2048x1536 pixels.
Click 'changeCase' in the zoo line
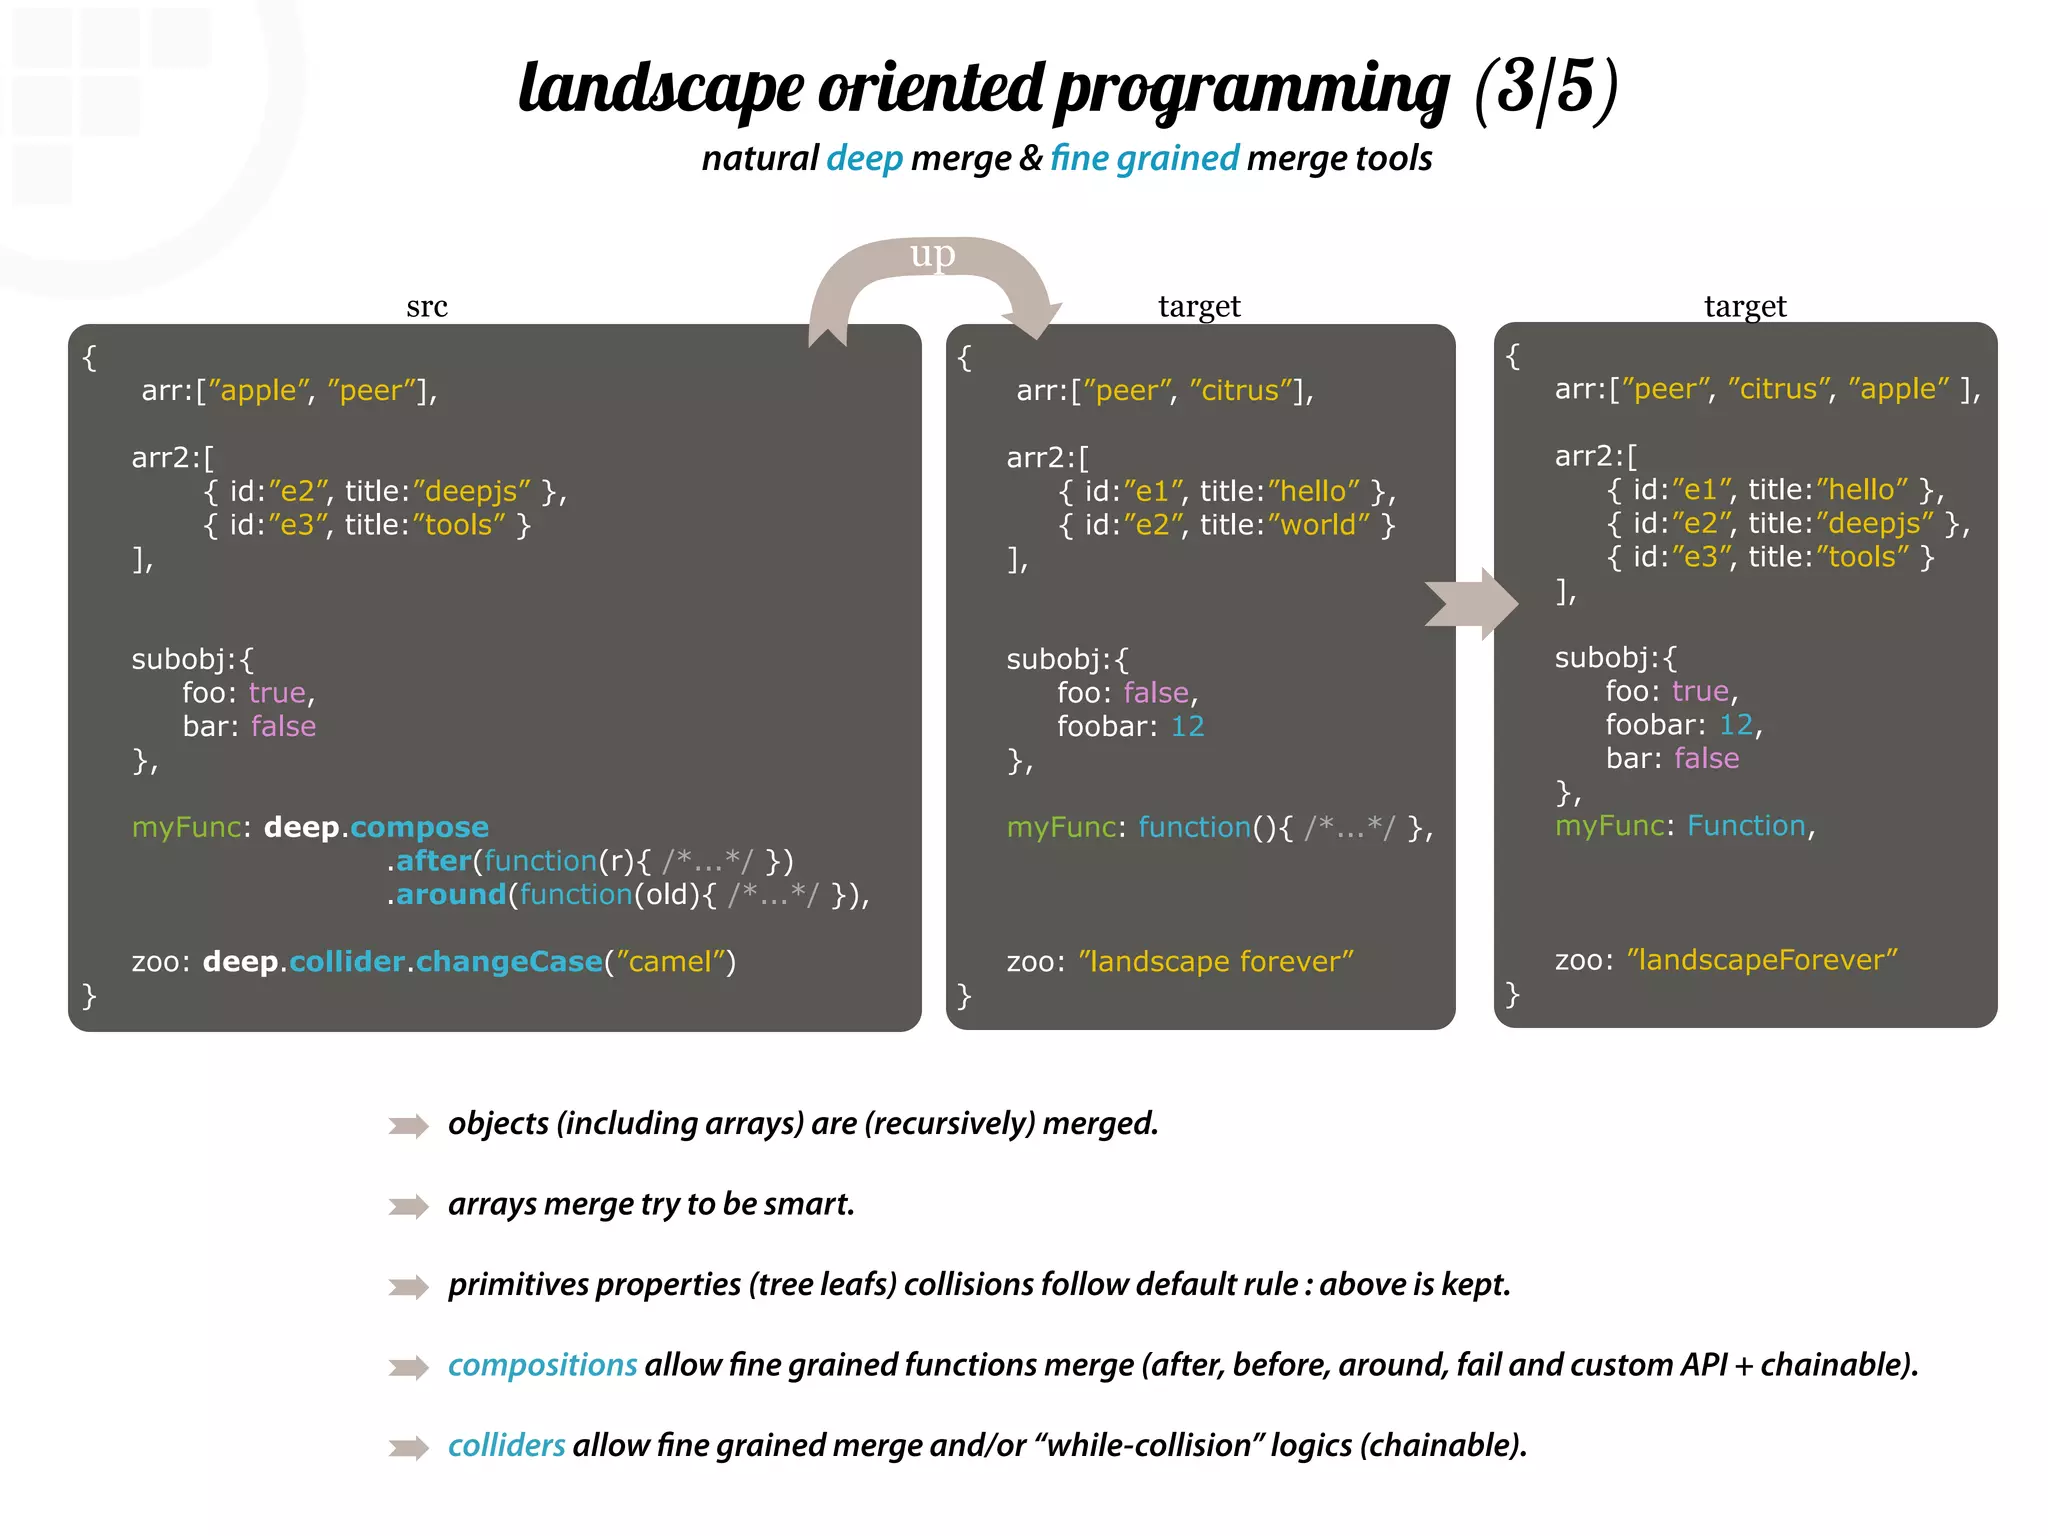509,961
